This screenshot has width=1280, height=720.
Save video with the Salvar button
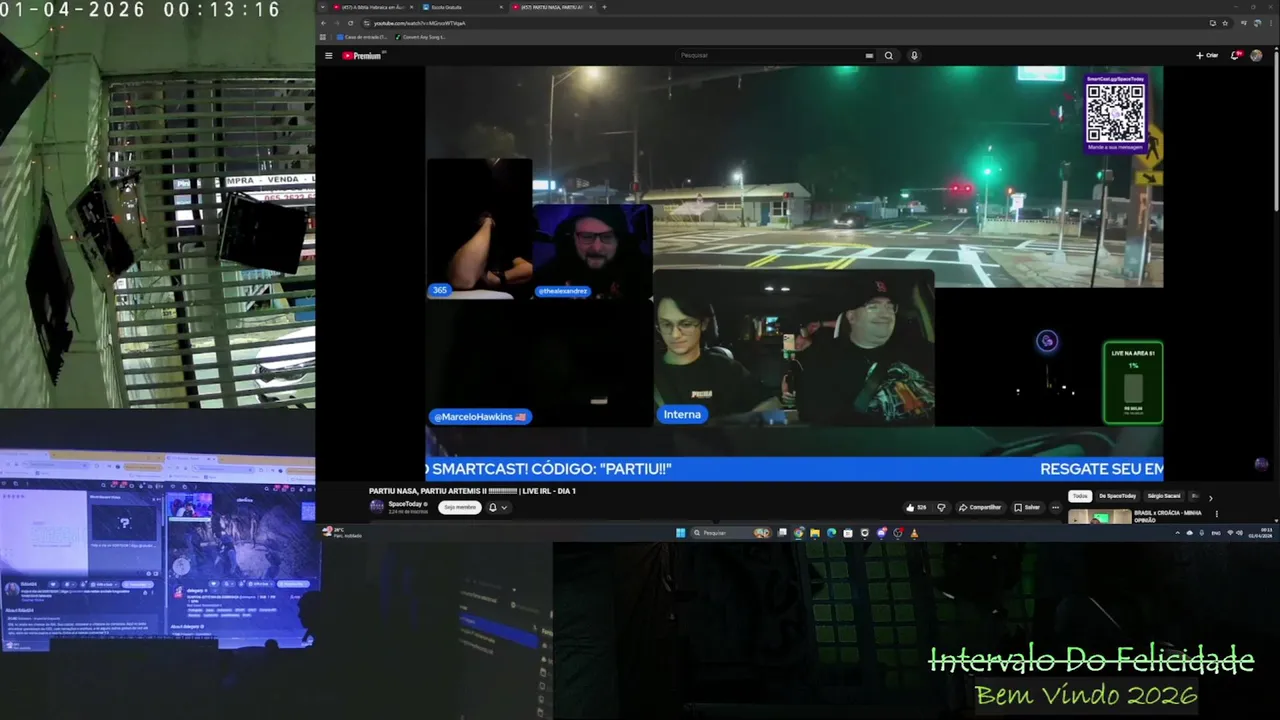[x=1027, y=507]
